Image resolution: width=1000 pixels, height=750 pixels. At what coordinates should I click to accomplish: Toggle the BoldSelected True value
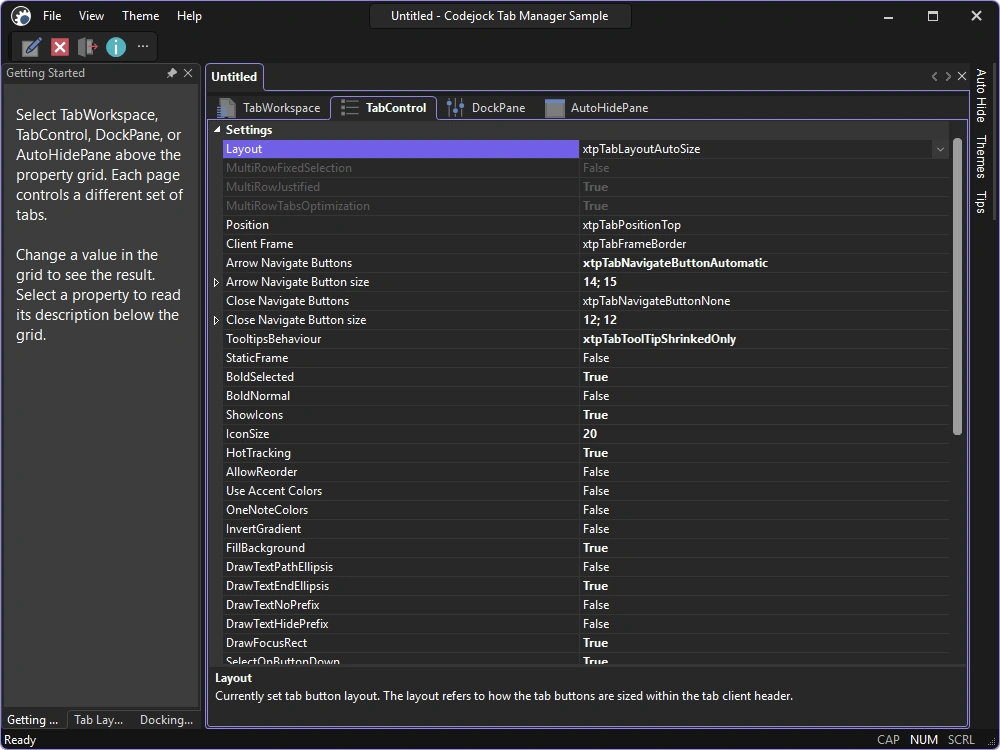[x=595, y=377]
